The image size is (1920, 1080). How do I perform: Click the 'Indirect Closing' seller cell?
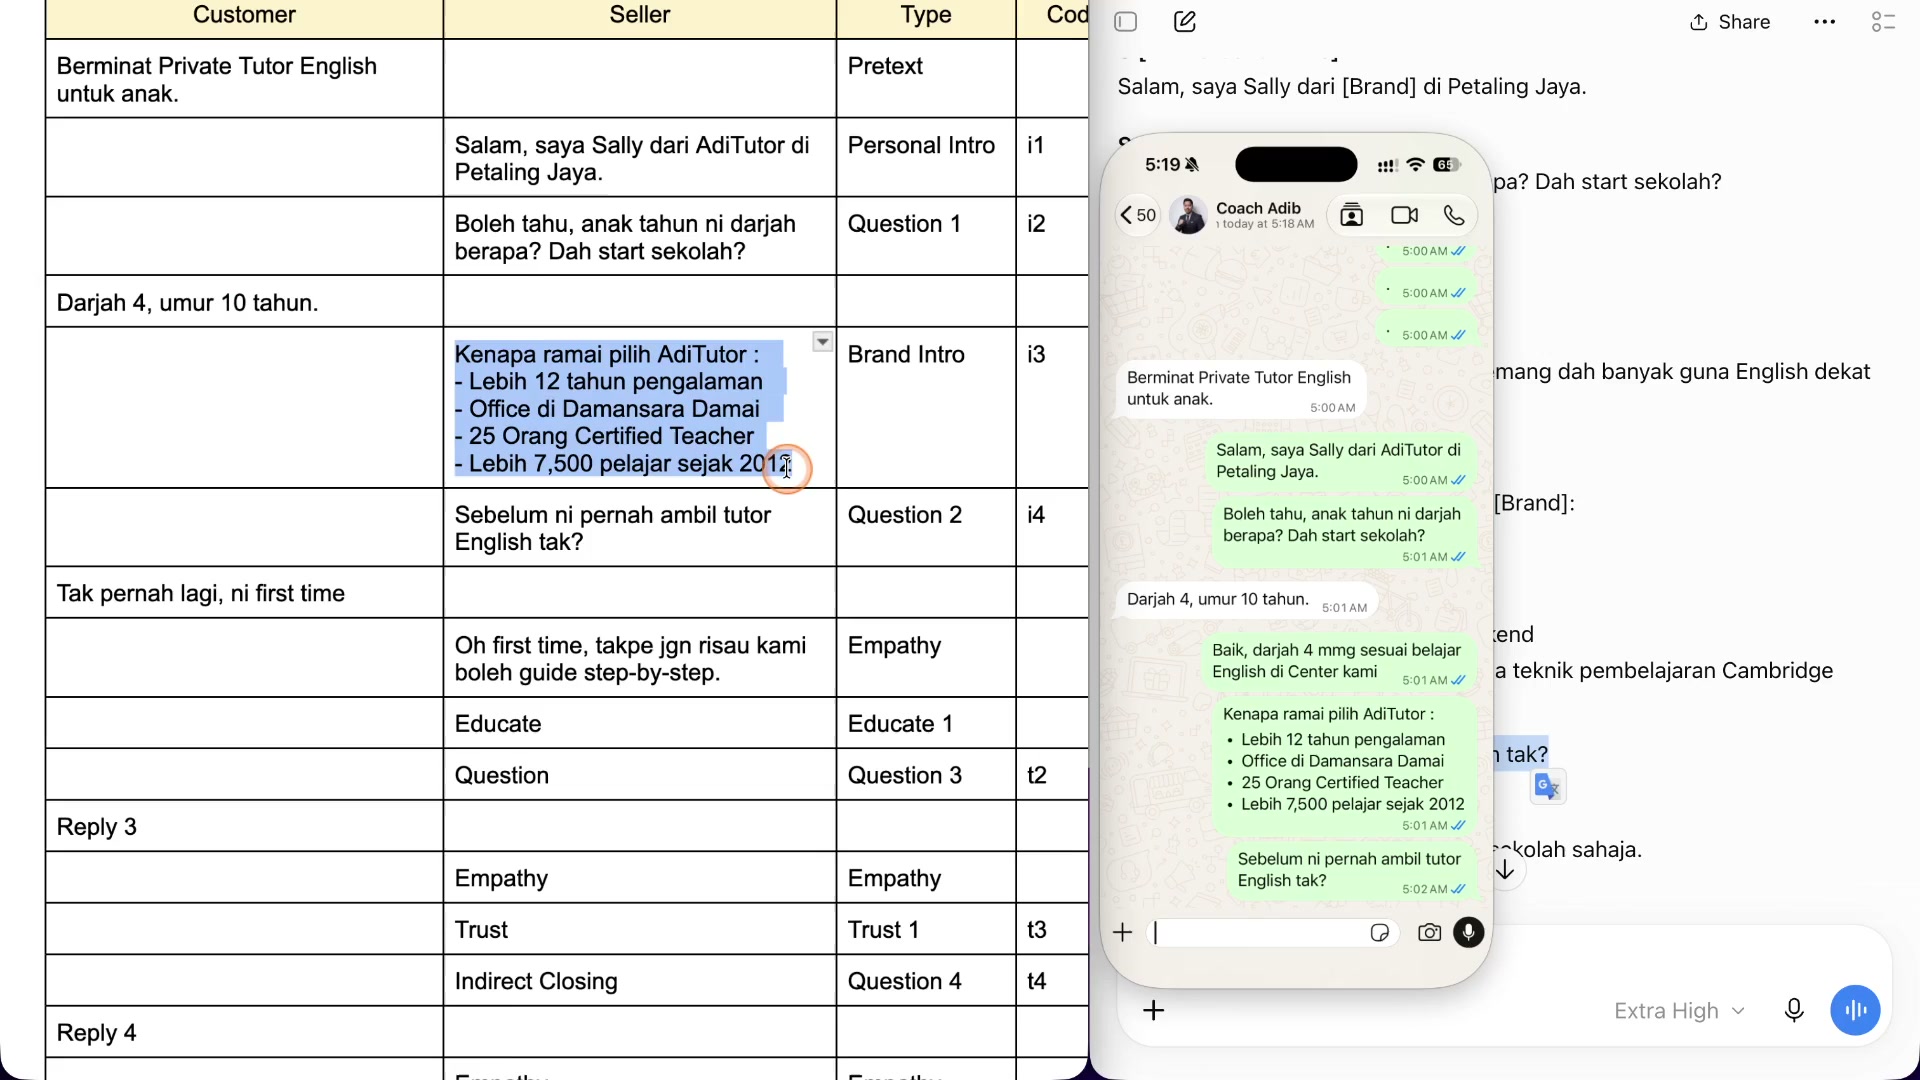(x=640, y=981)
